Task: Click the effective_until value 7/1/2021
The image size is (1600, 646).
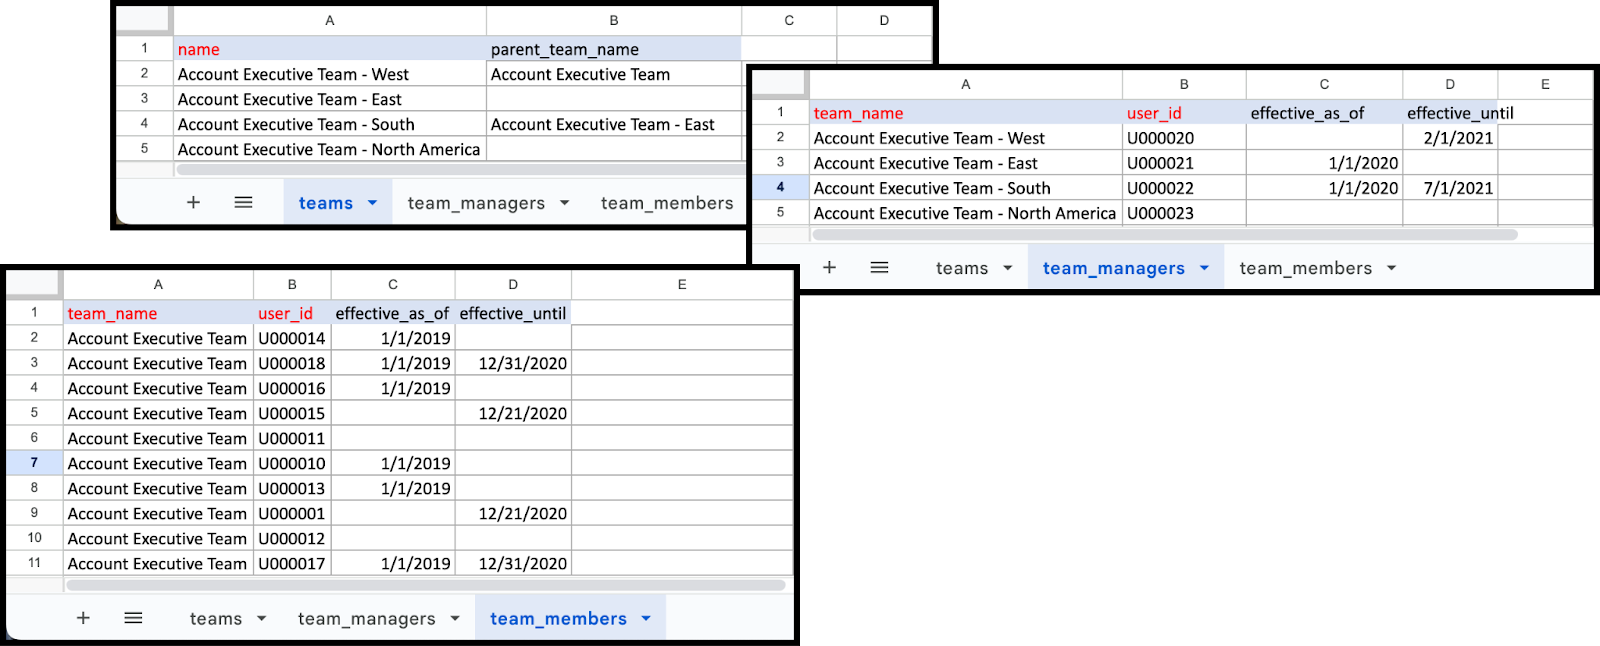Action: click(1450, 188)
